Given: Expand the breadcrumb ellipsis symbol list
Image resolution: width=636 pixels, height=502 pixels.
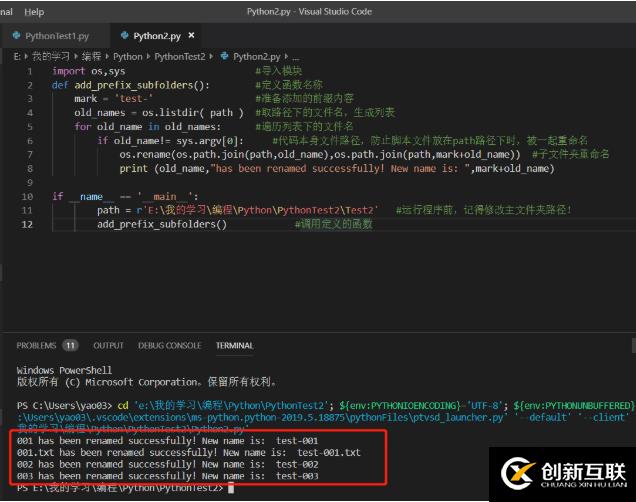Looking at the screenshot, I should click(292, 57).
